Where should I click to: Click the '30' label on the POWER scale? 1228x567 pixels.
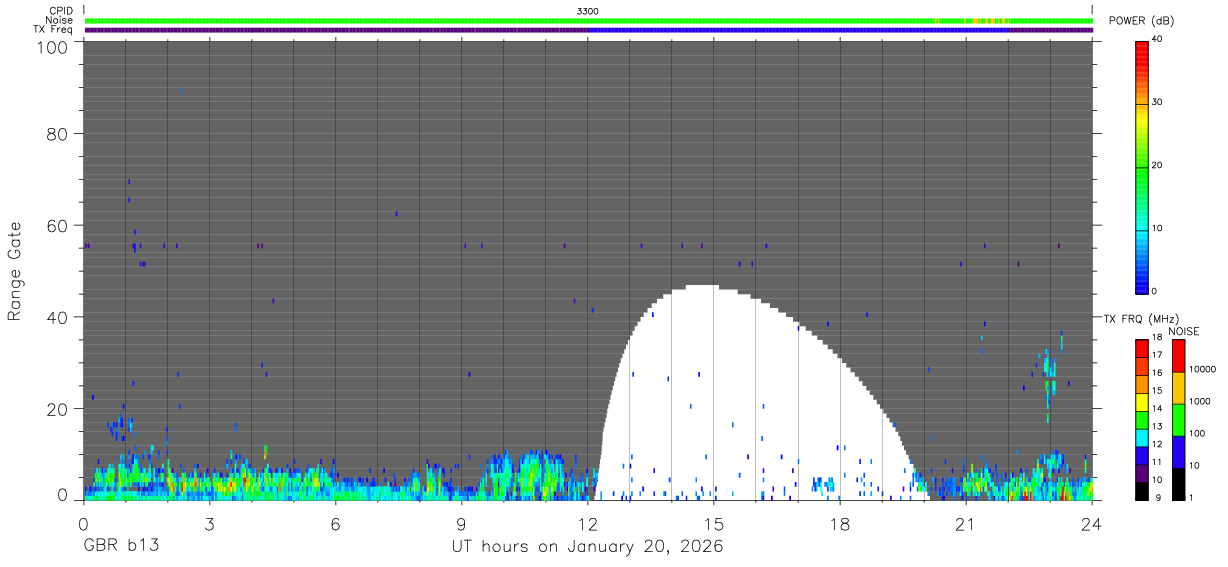point(1156,102)
